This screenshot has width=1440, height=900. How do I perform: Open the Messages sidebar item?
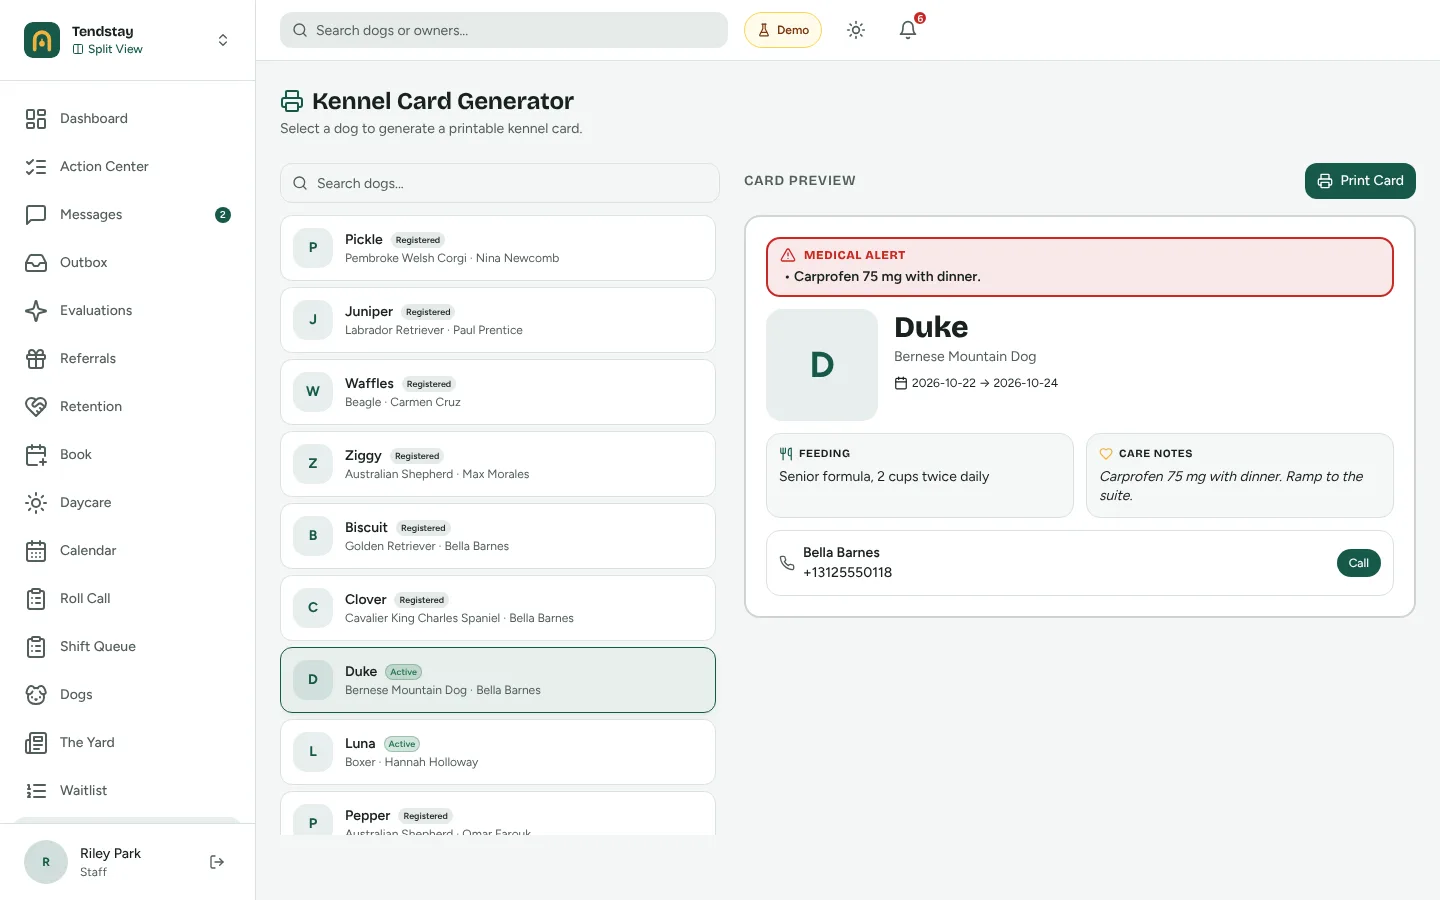[x=127, y=215]
